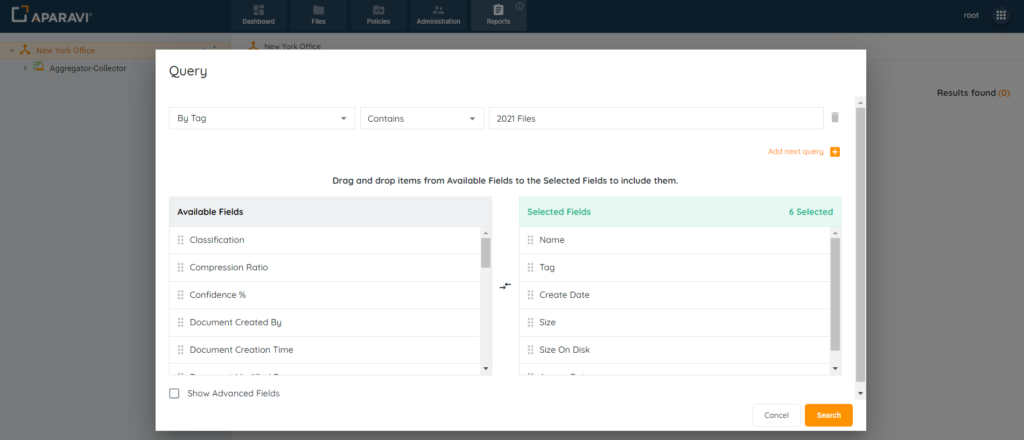Click the swap arrows between field lists
Screen dimensions: 1024x440
(x=505, y=286)
